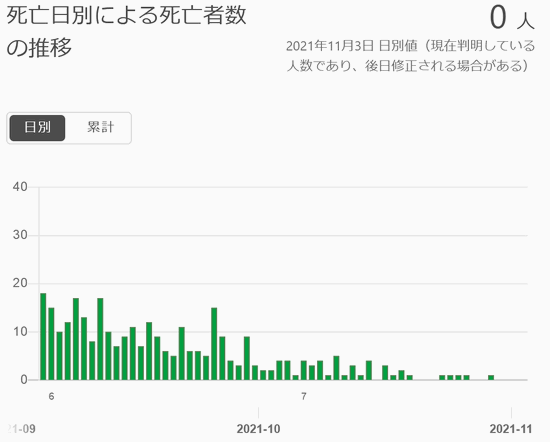The width and height of the screenshot is (550, 442).
Task: Click the second green bar from the left
Action: coord(51,344)
